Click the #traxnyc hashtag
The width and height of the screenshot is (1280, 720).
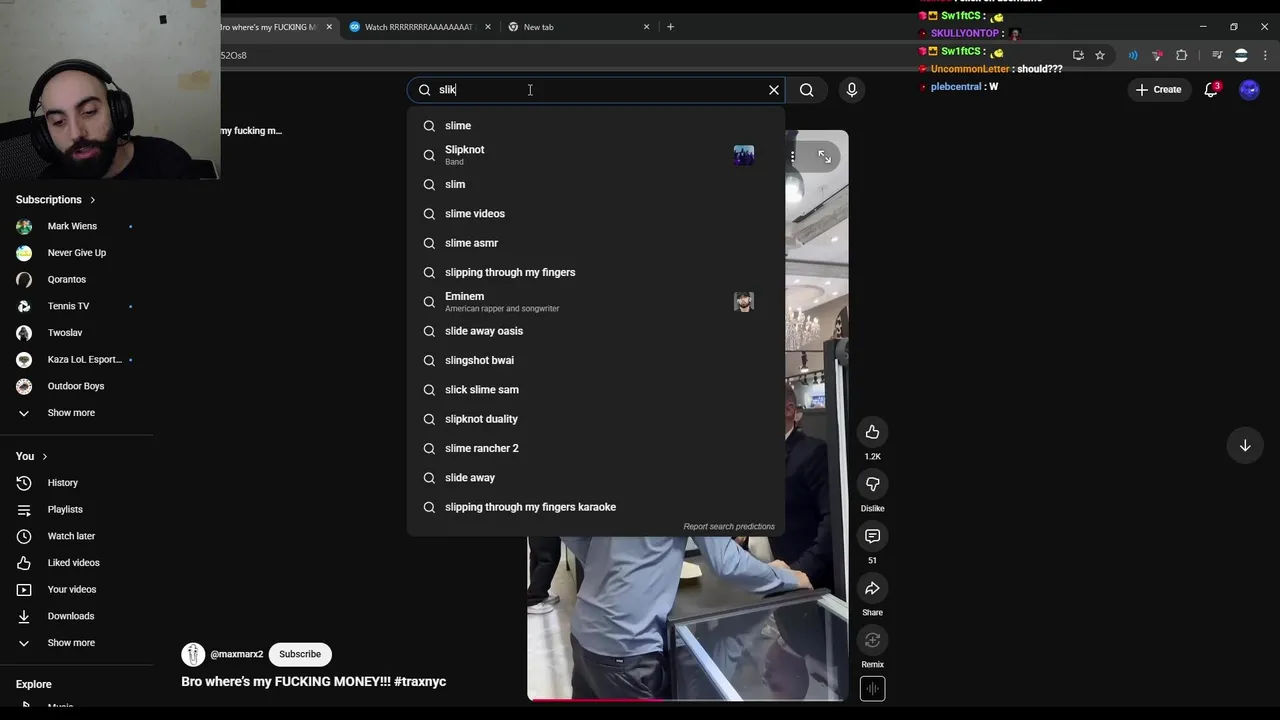pos(420,682)
